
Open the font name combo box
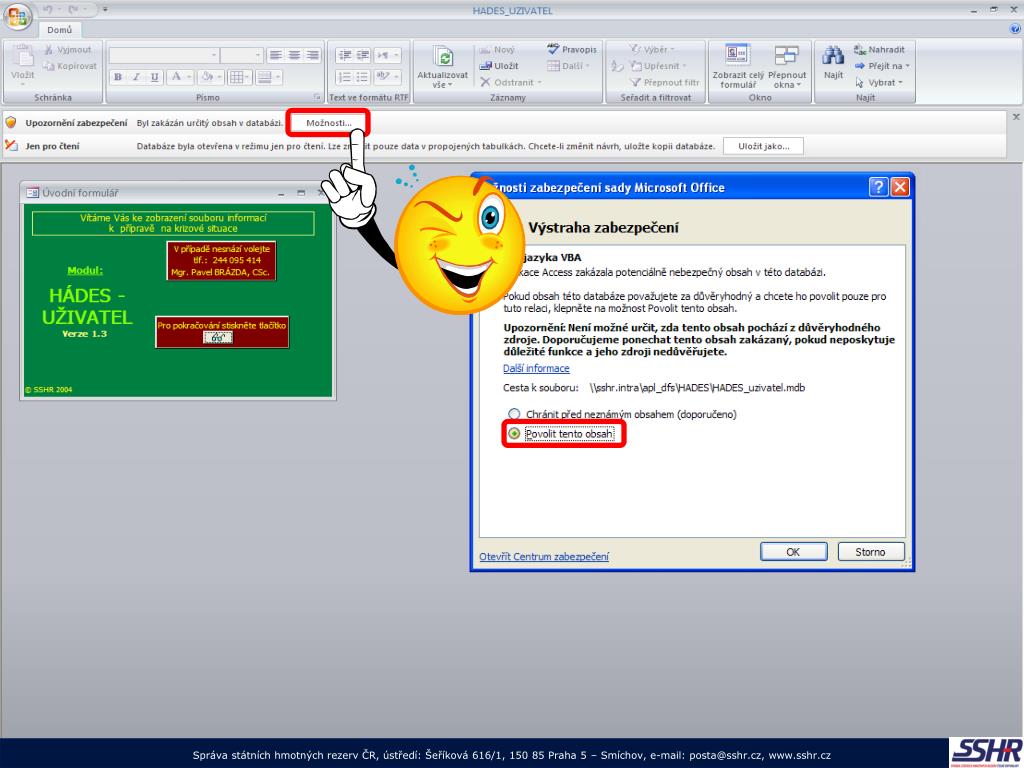(163, 56)
